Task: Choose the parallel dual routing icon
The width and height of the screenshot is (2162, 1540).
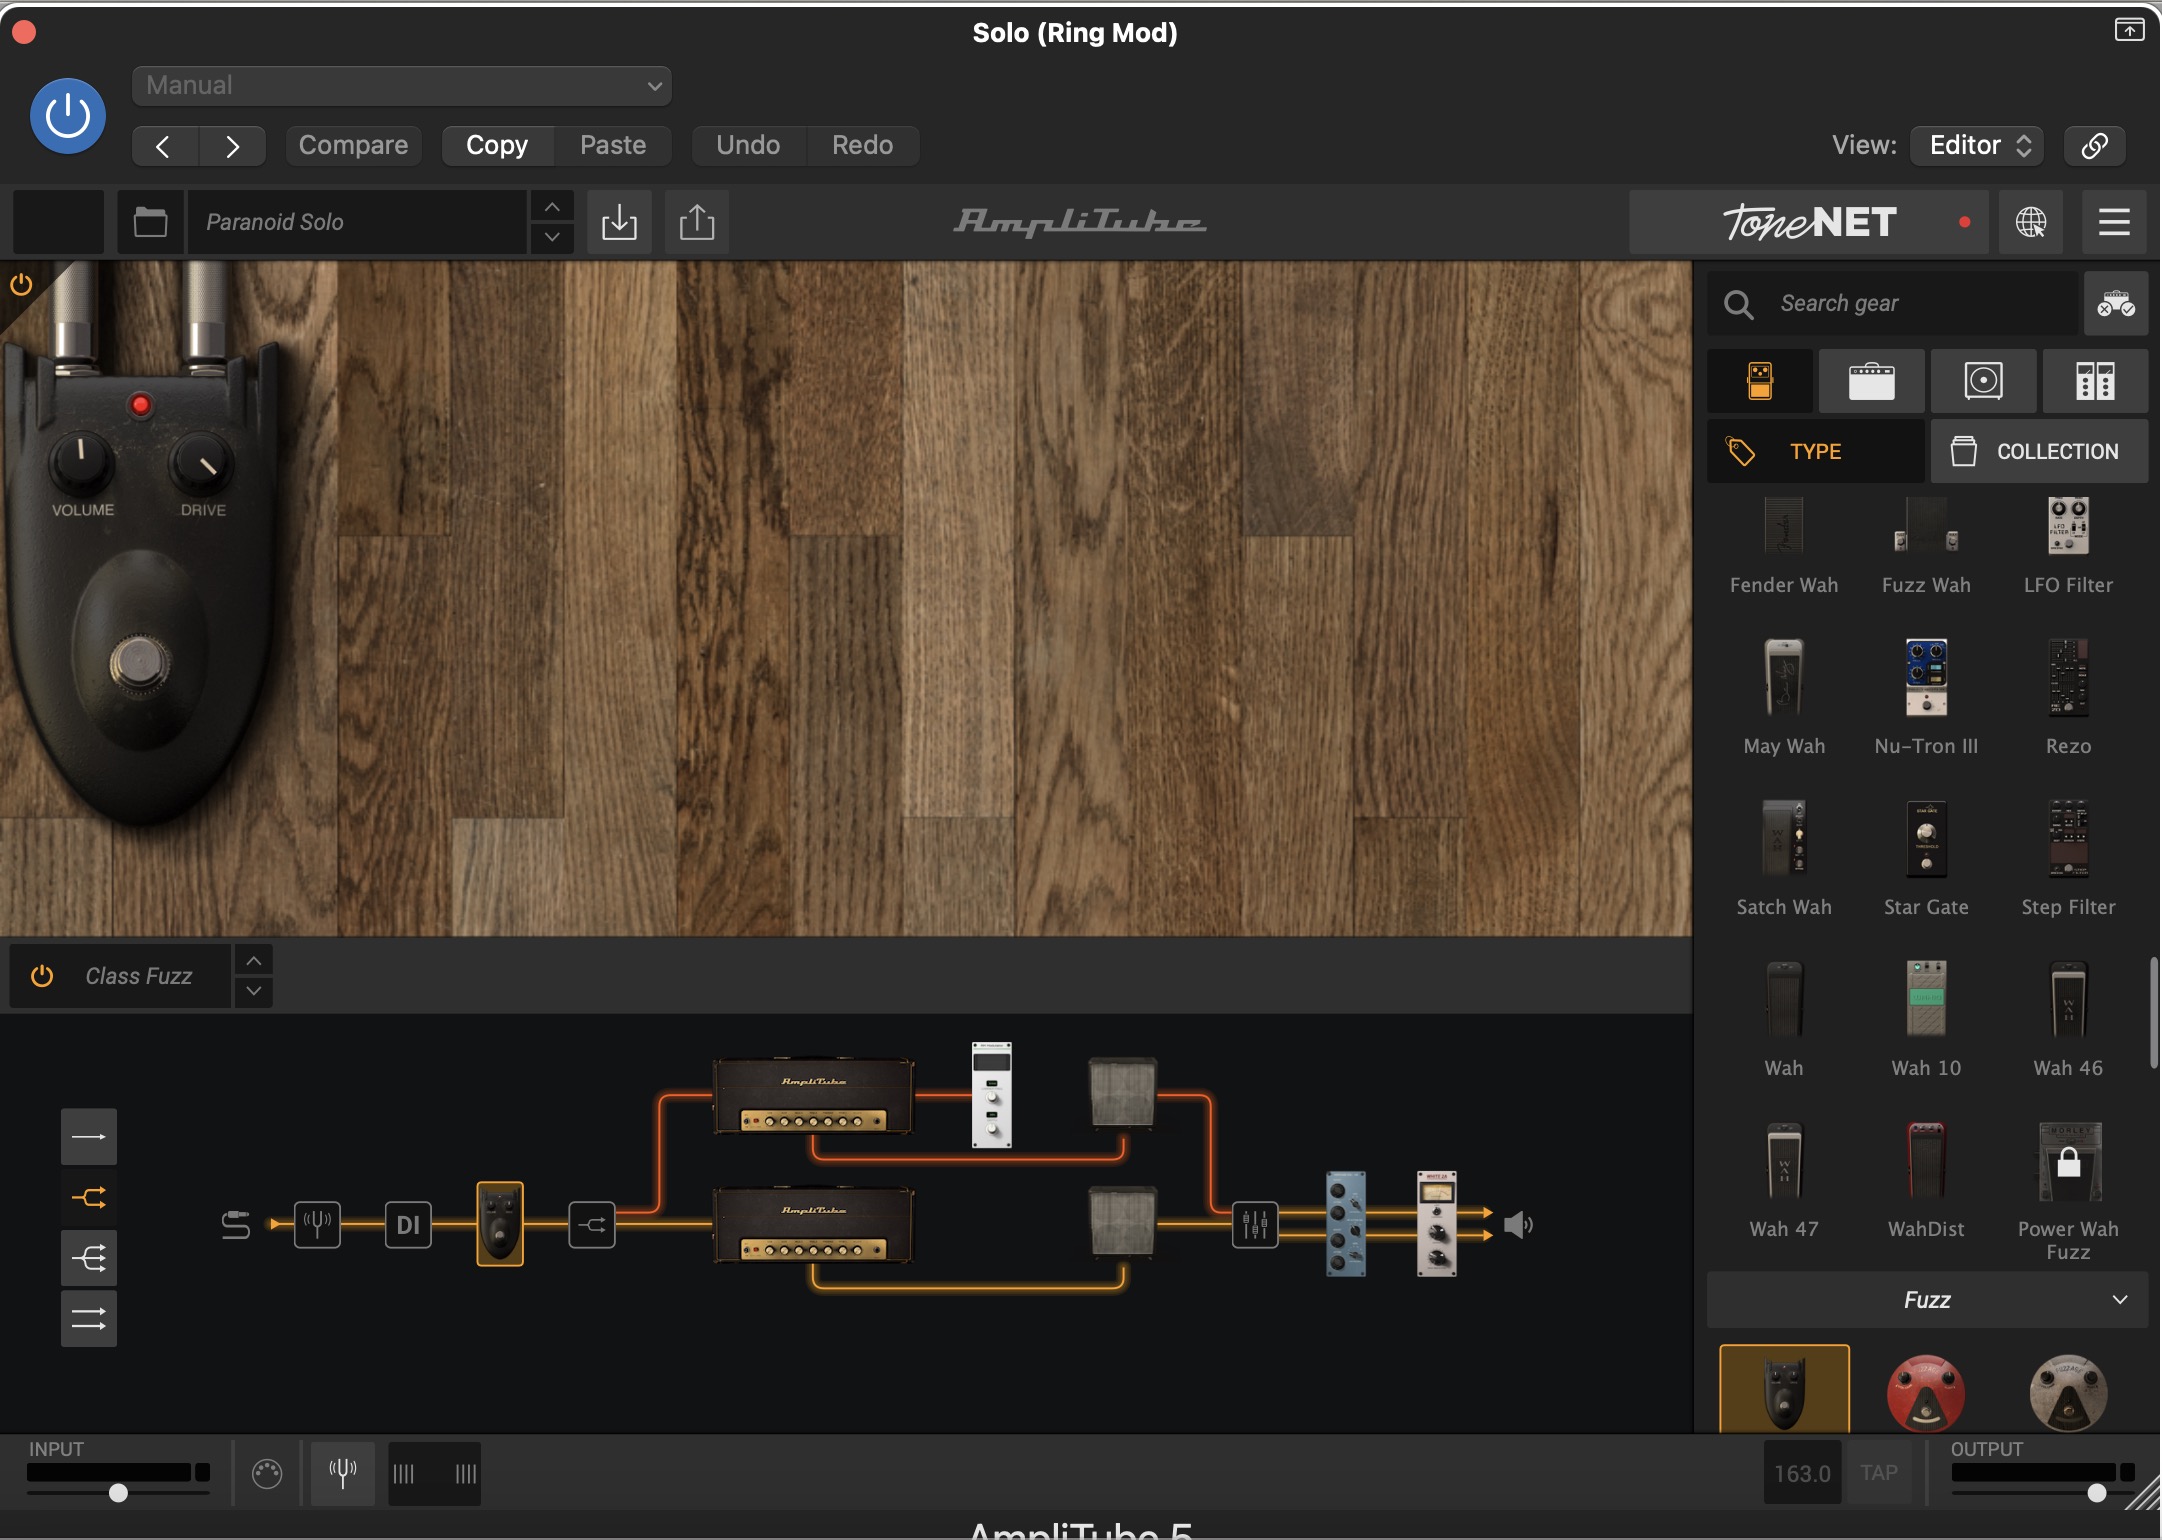Action: pos(89,1319)
